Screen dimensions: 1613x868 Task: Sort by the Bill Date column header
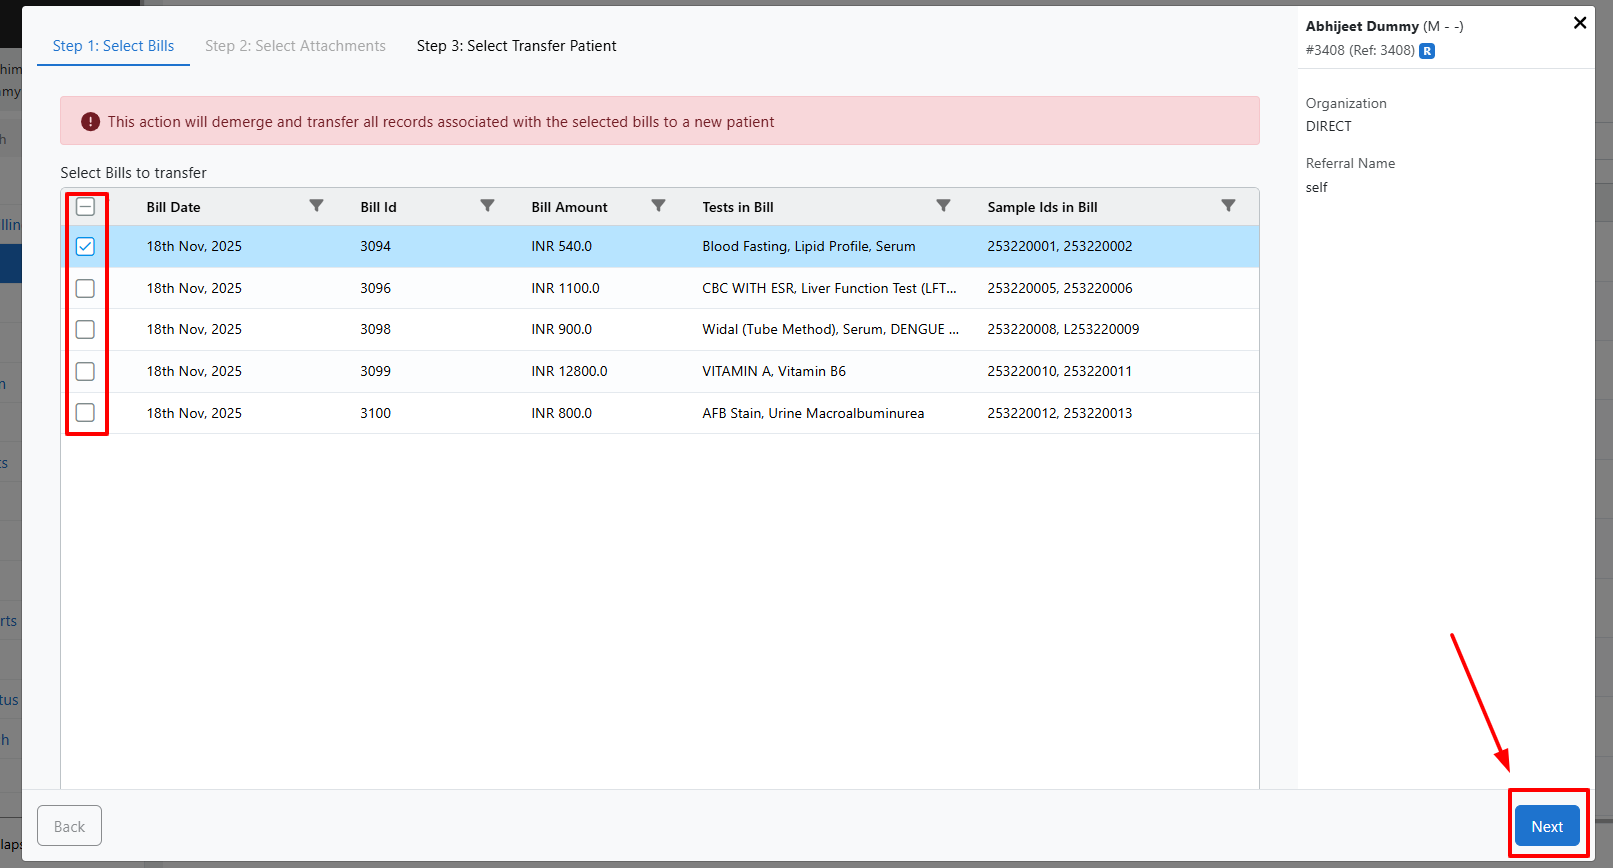(174, 207)
